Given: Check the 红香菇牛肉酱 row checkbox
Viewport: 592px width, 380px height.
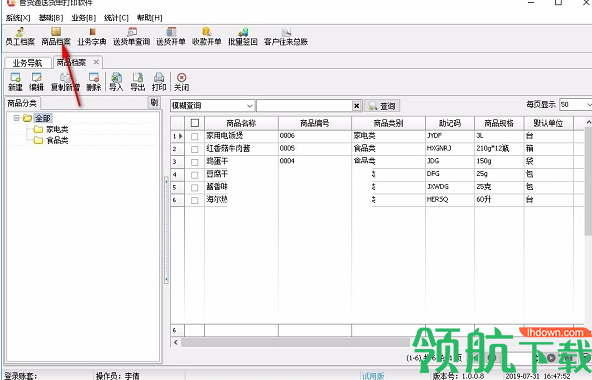Looking at the screenshot, I should pyautogui.click(x=194, y=149).
